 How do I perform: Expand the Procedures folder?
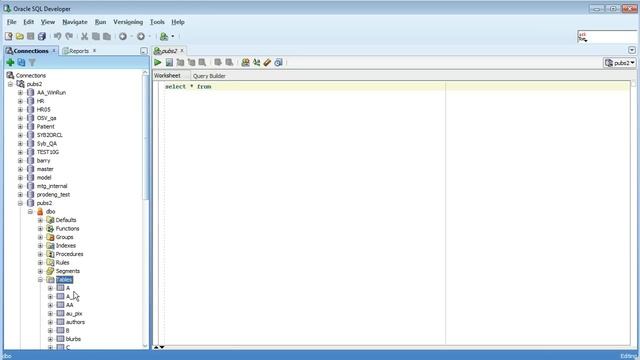pos(40,254)
